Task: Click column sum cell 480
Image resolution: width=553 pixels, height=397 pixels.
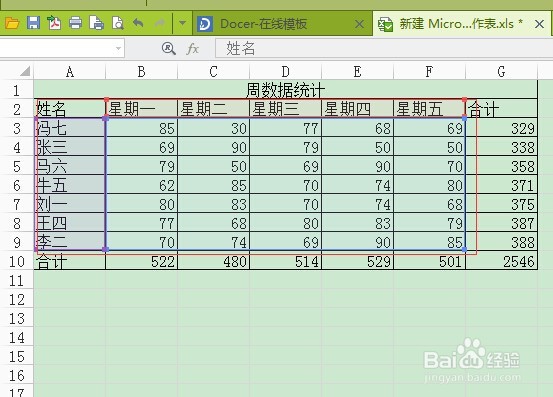Action: (x=213, y=261)
